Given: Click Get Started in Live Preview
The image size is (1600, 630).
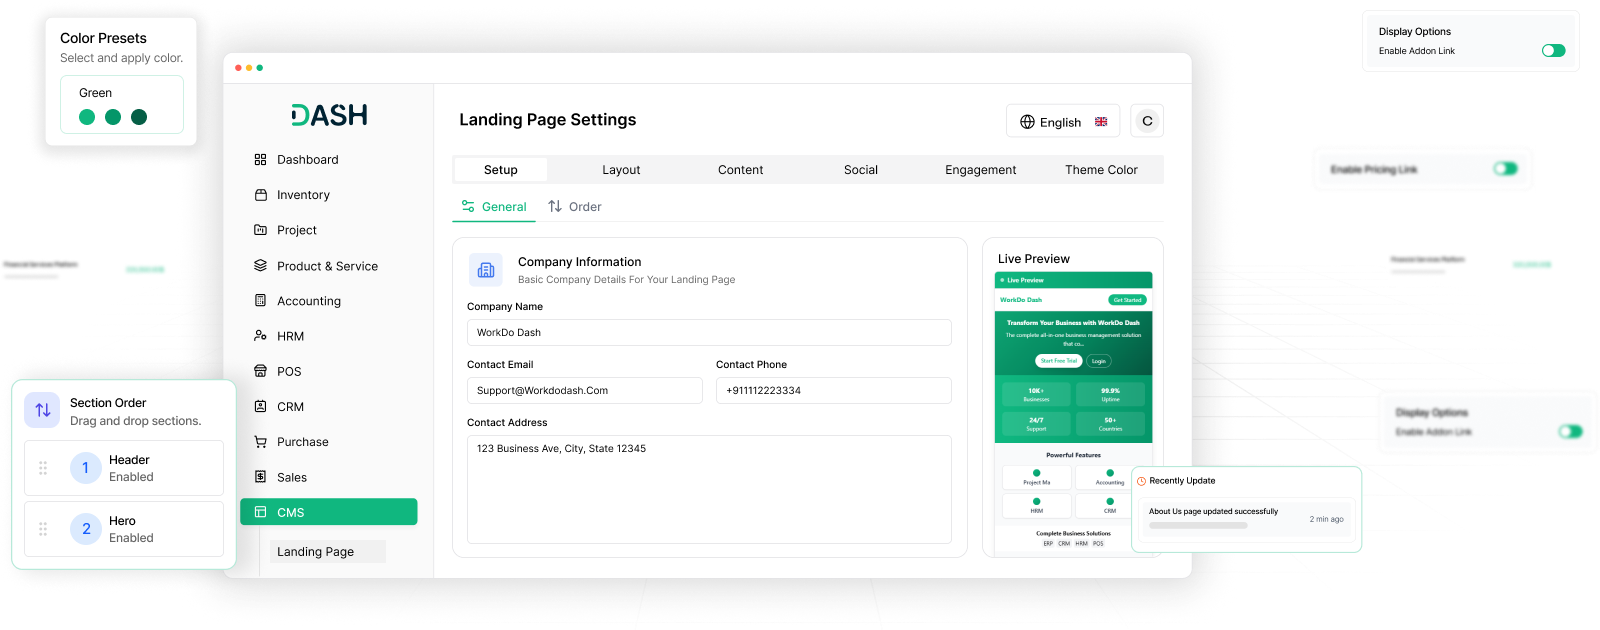Looking at the screenshot, I should [x=1127, y=300].
